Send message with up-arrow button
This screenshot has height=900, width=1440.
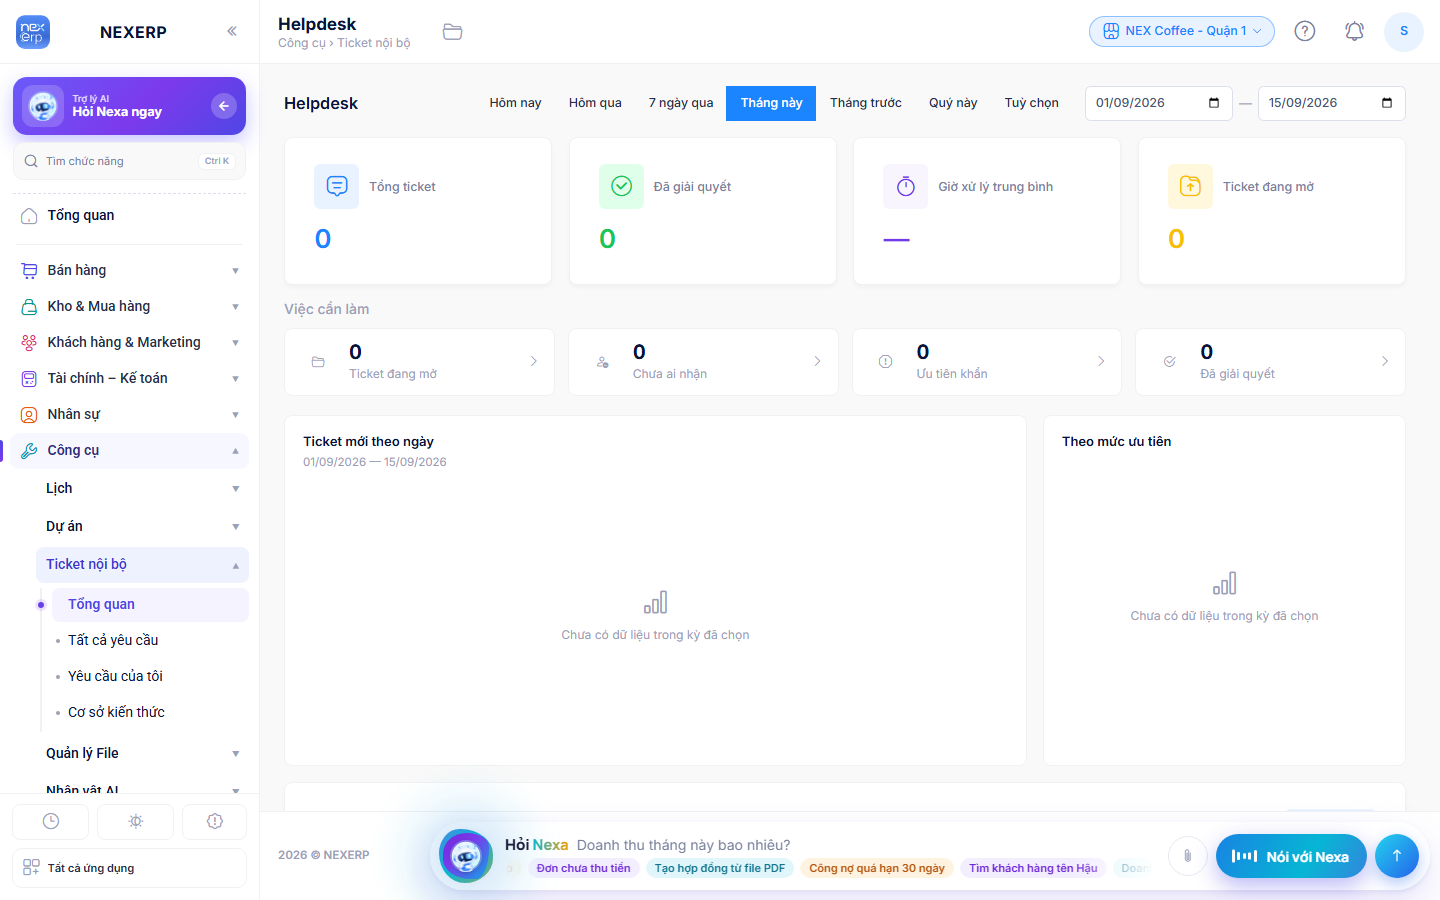click(1397, 856)
